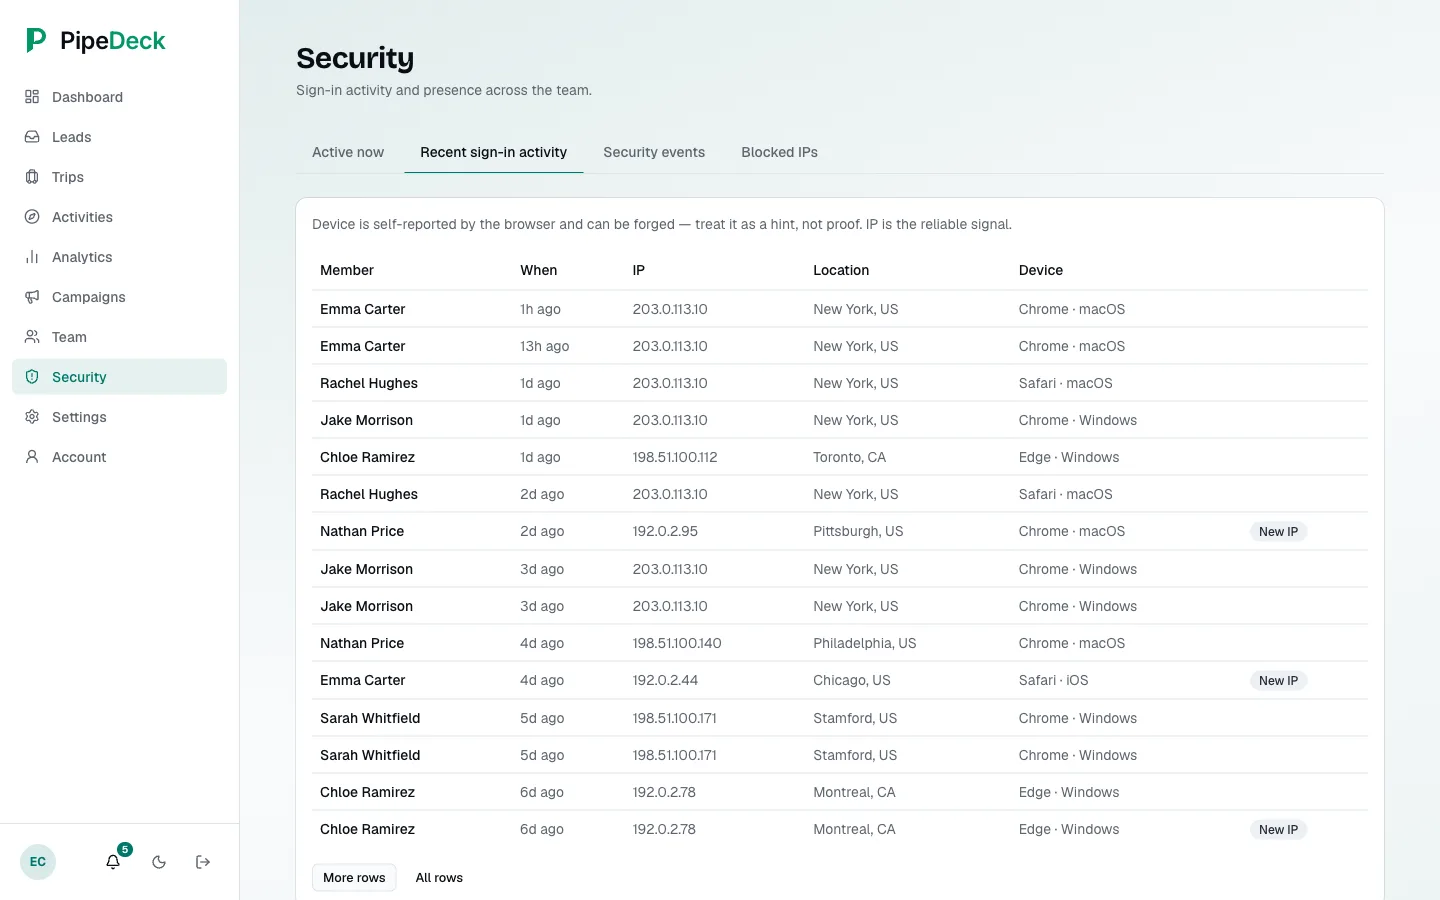Image resolution: width=1440 pixels, height=900 pixels.
Task: Go to Analytics in the sidebar
Action: coord(119,257)
